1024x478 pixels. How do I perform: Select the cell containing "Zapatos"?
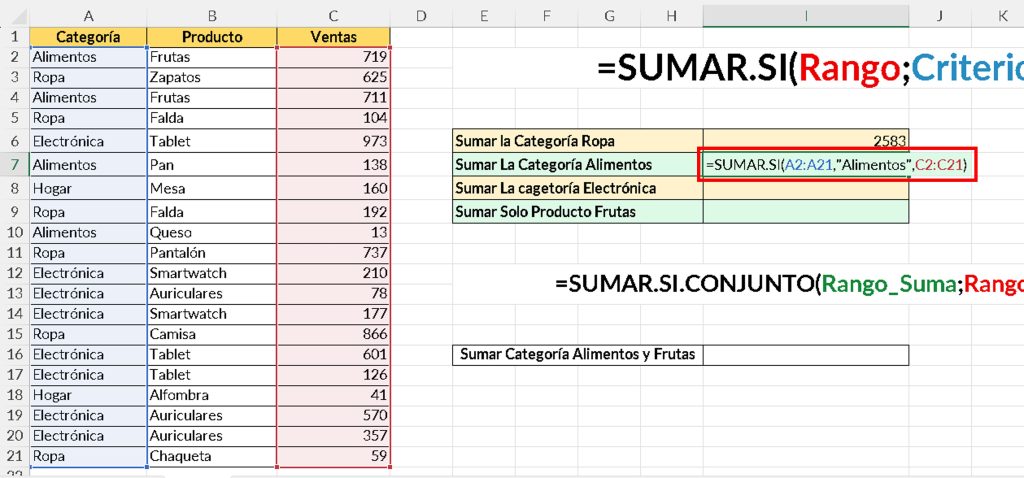tap(212, 77)
